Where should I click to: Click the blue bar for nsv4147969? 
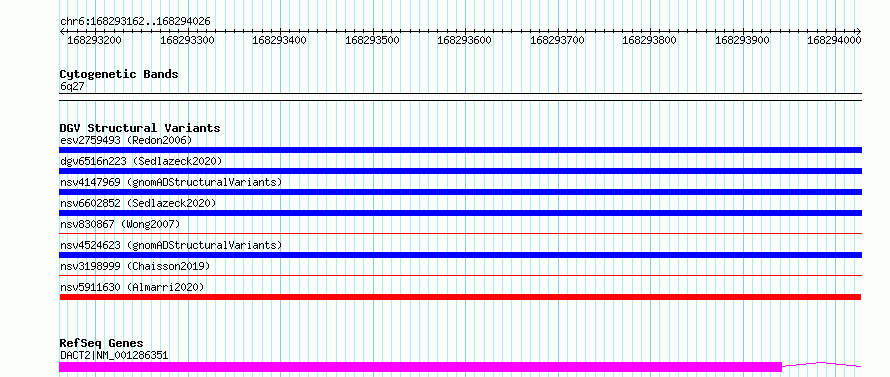pos(460,192)
